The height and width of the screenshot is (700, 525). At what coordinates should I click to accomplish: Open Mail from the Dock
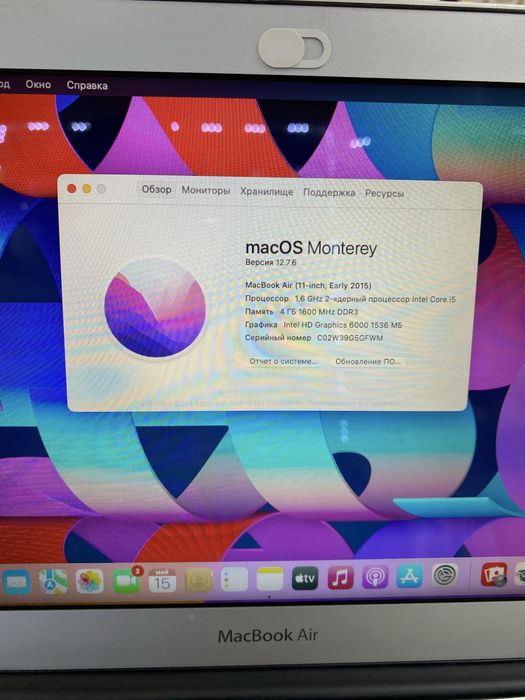point(15,582)
